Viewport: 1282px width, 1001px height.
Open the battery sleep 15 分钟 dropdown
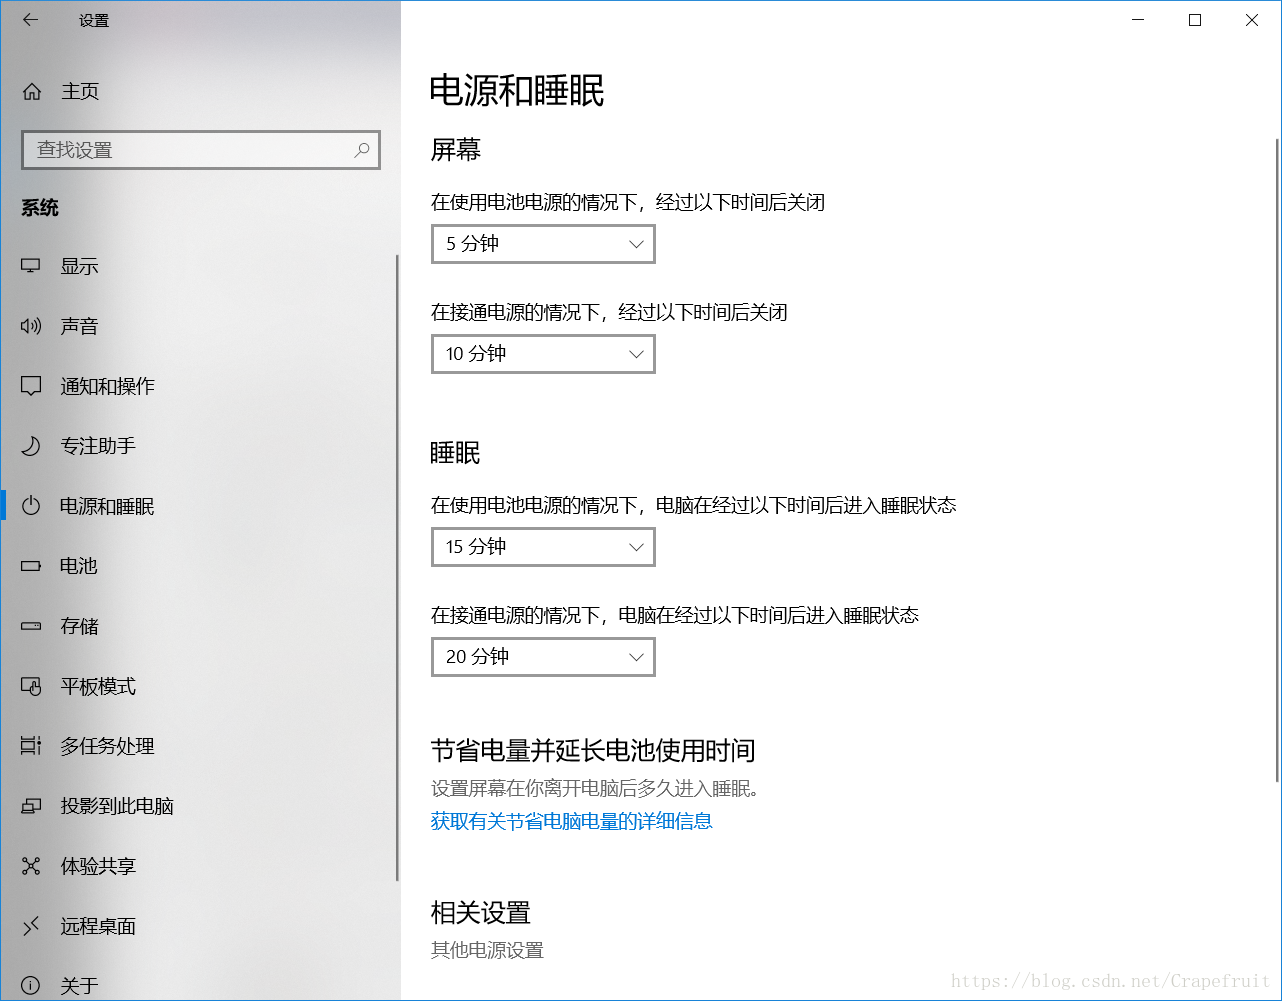(543, 547)
